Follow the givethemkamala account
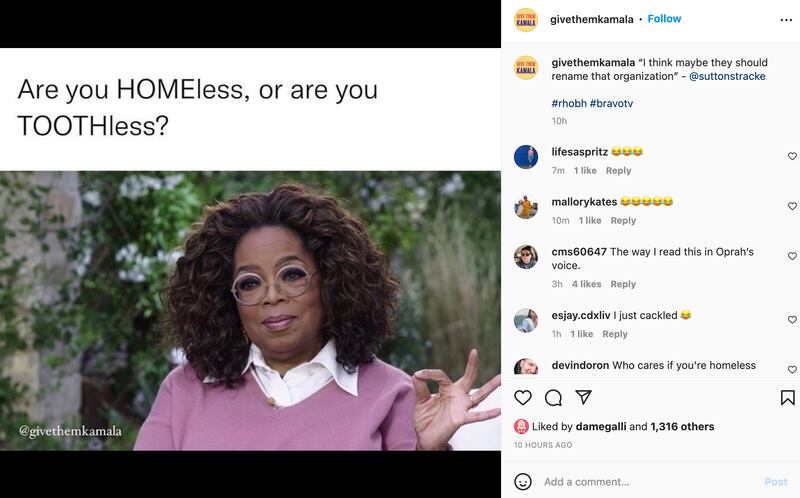Viewport: 800px width, 498px height. [x=664, y=19]
